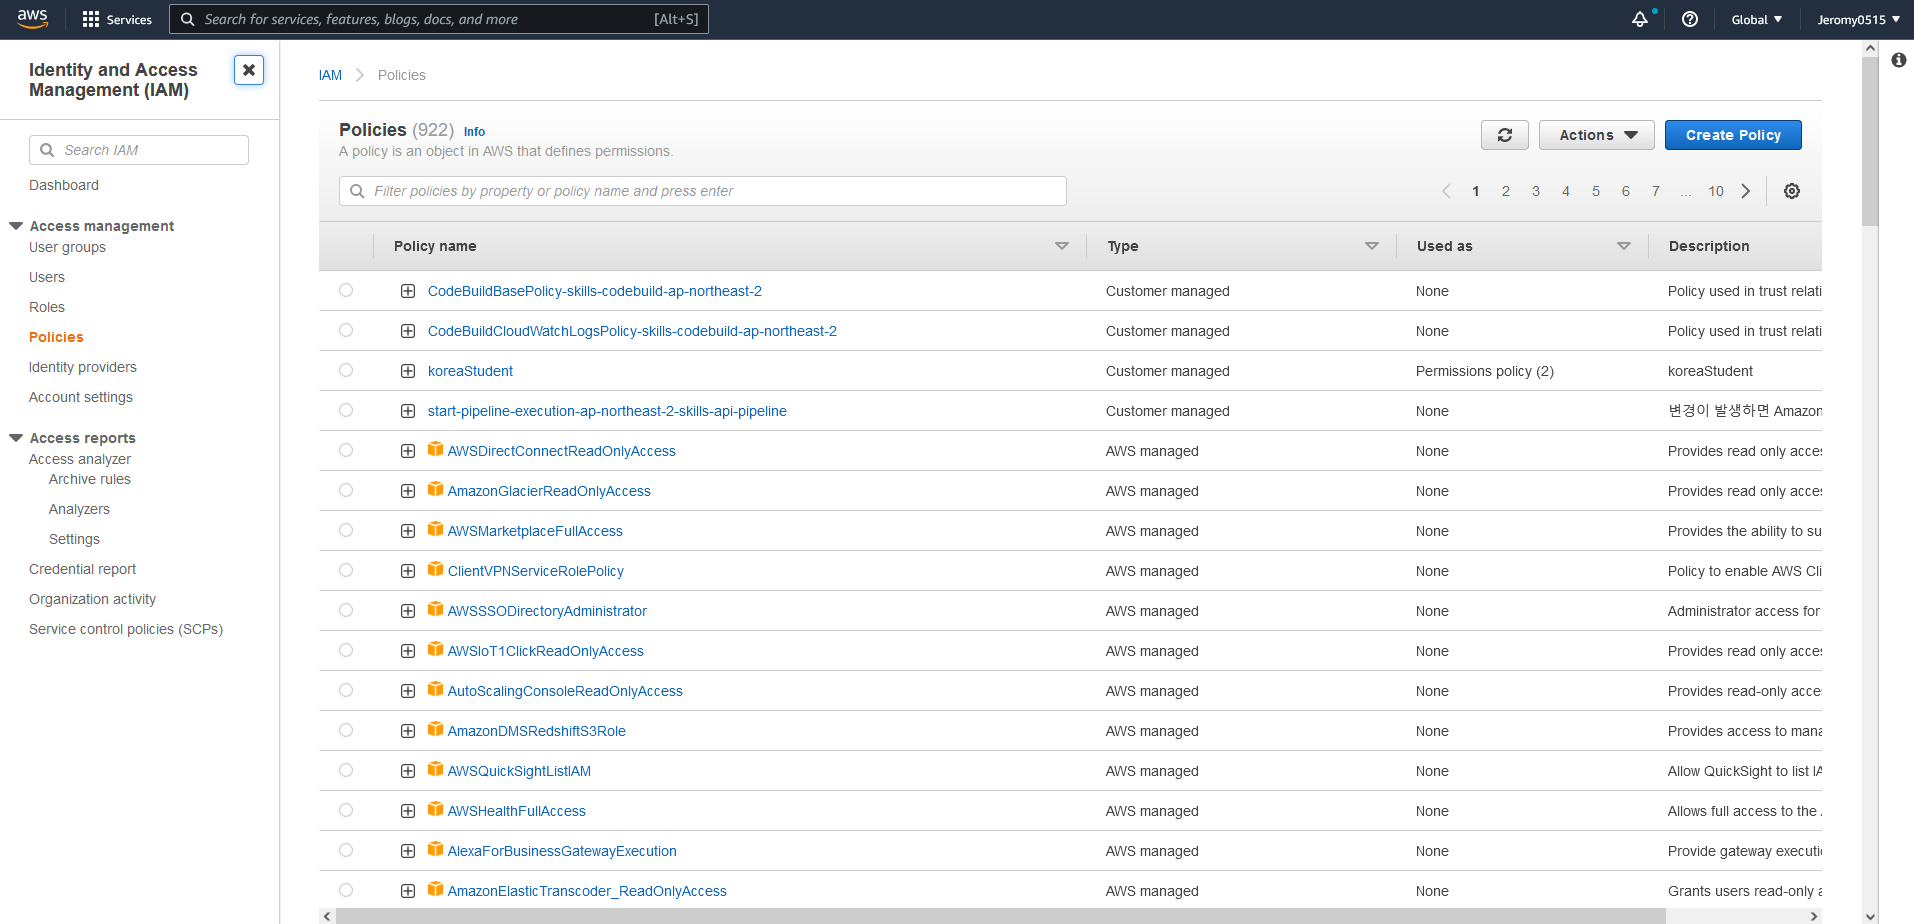Select the ClientVPNServiceRolePolicy radio button

click(346, 570)
